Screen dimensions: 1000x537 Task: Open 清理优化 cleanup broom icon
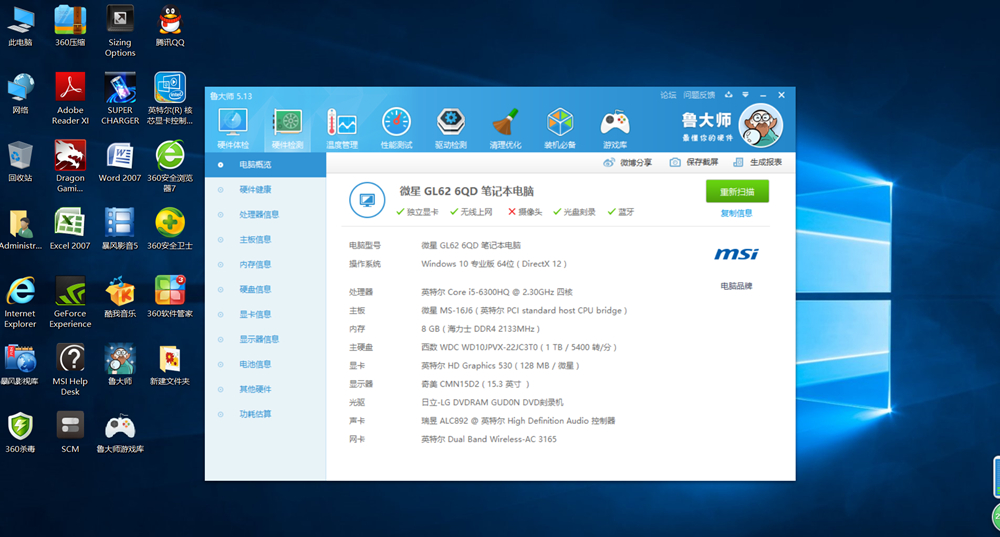pyautogui.click(x=505, y=128)
